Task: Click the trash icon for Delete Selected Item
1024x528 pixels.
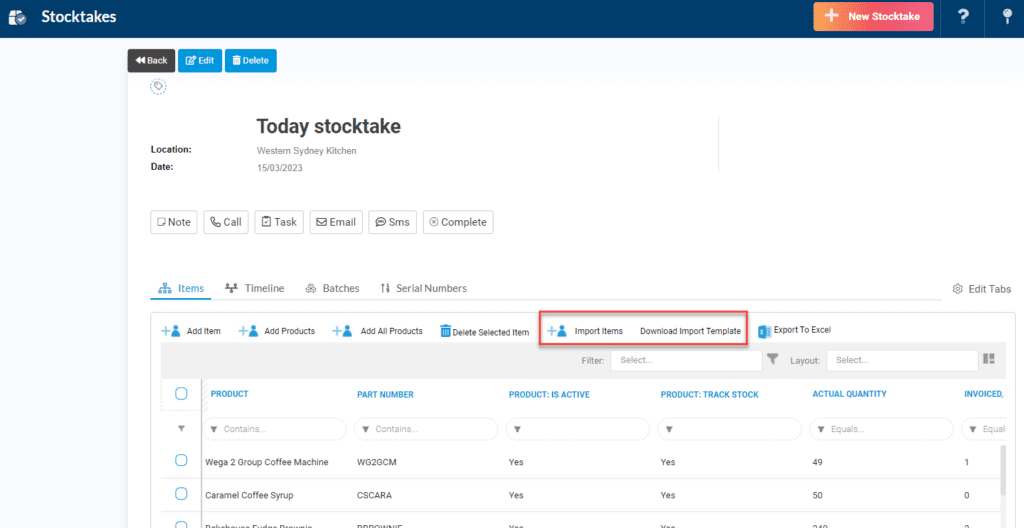Action: [445, 331]
